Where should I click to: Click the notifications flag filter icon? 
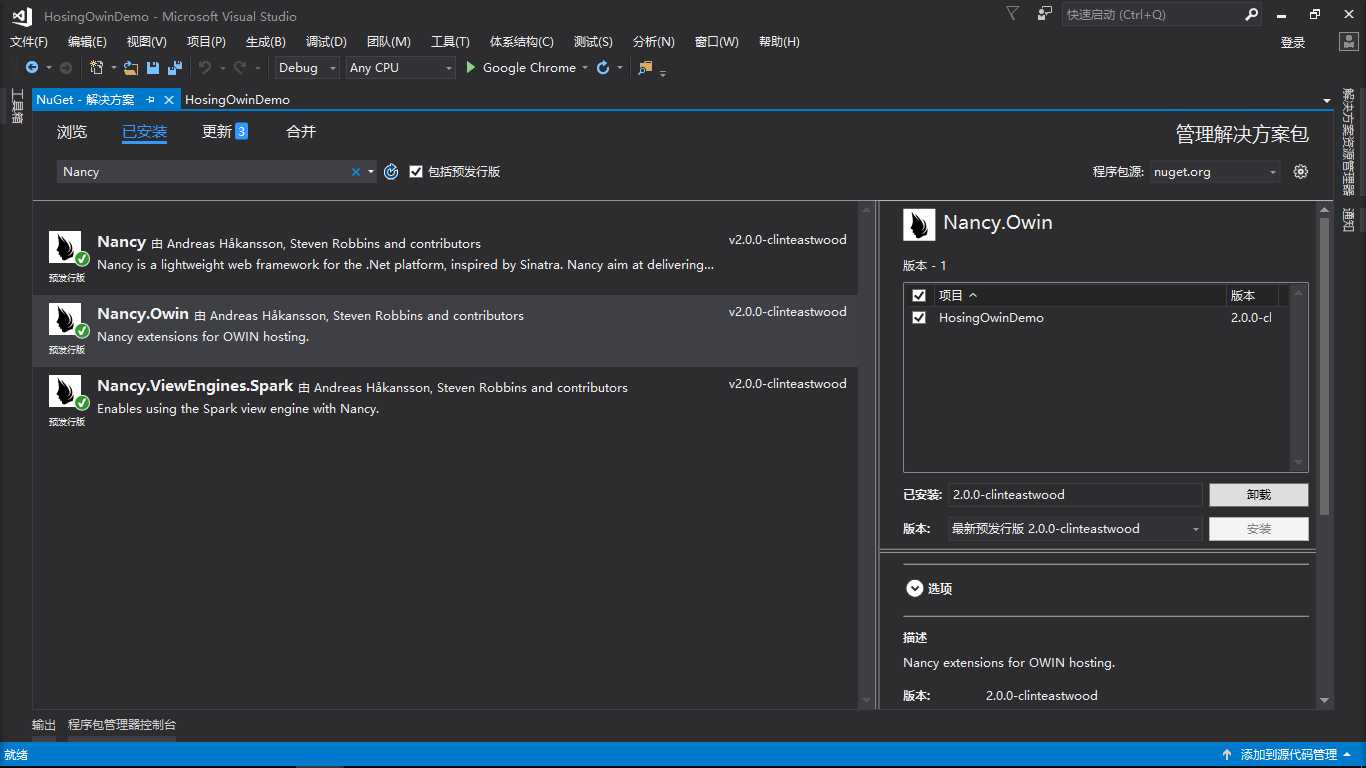[1012, 13]
